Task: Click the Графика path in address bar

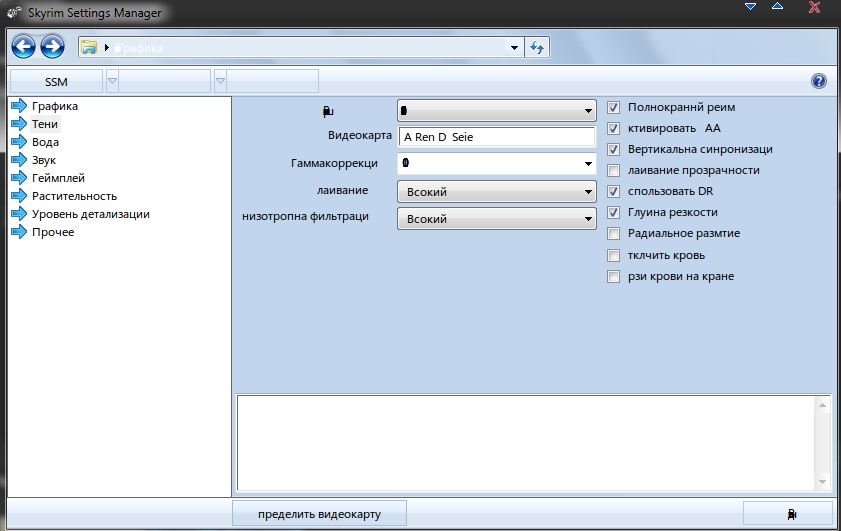Action: coord(139,48)
